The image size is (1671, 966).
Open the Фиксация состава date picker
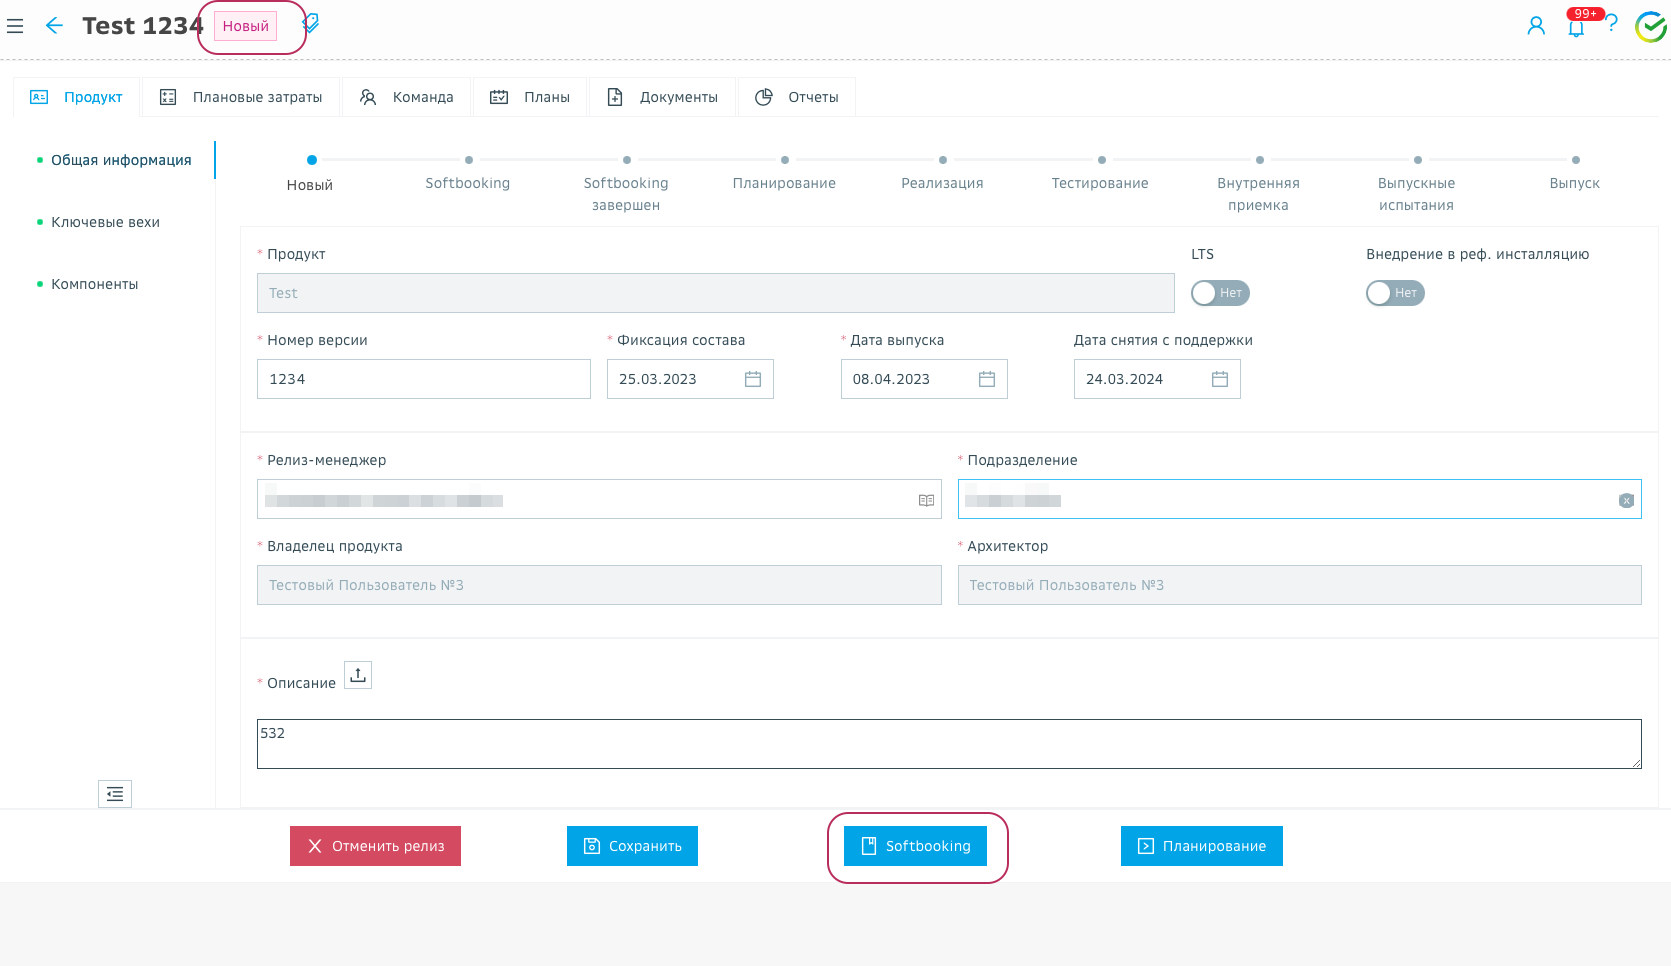(x=753, y=379)
